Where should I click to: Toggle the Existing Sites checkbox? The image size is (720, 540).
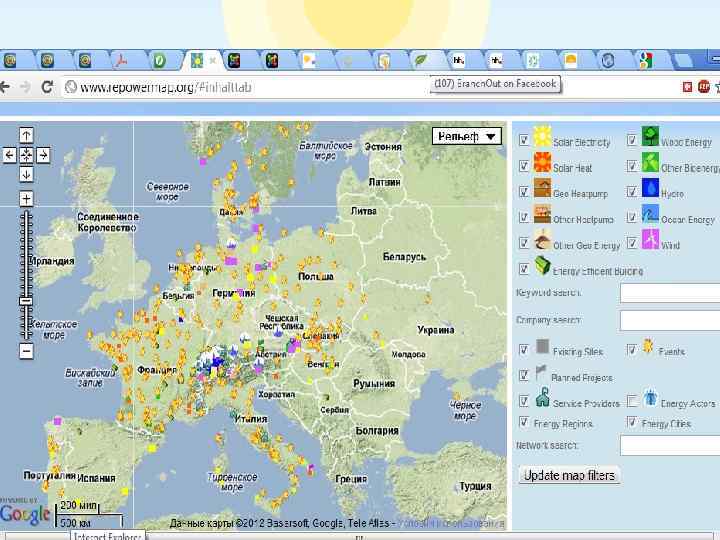(524, 350)
